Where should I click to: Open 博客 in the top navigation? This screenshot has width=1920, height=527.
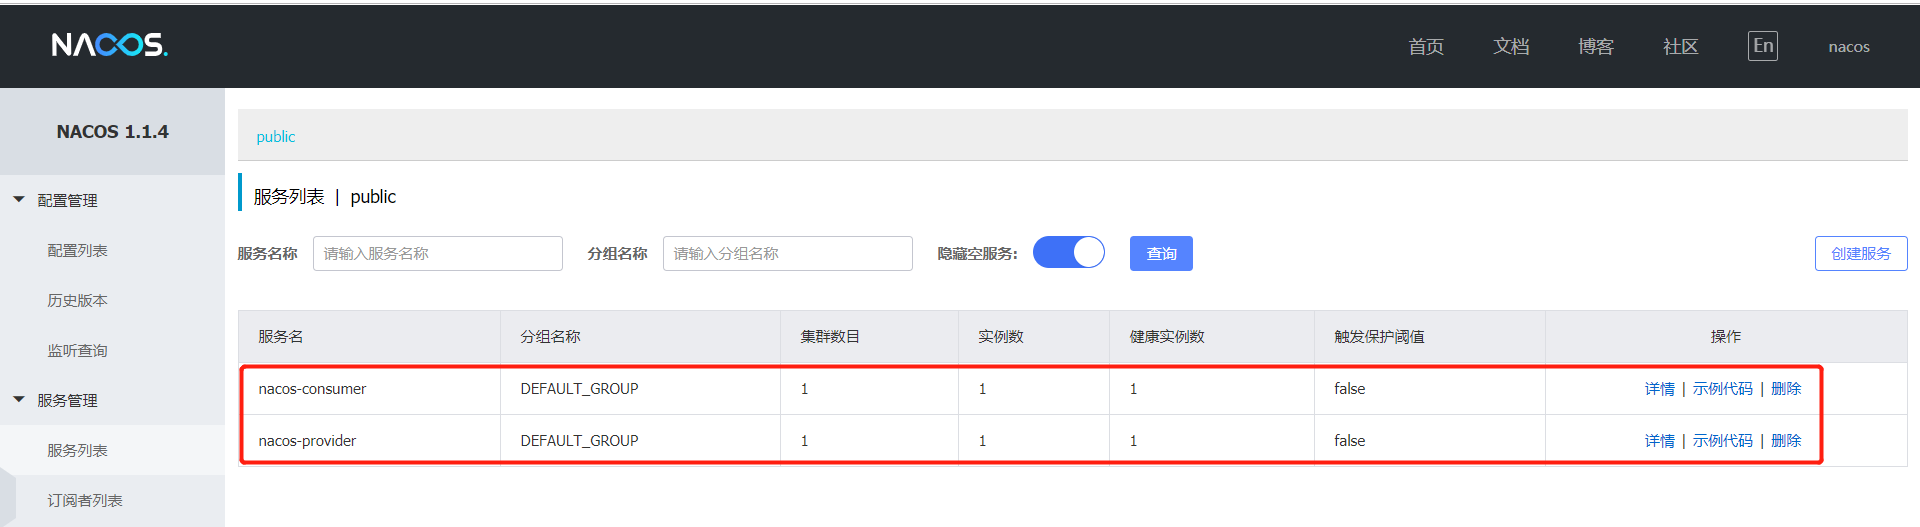1596,47
